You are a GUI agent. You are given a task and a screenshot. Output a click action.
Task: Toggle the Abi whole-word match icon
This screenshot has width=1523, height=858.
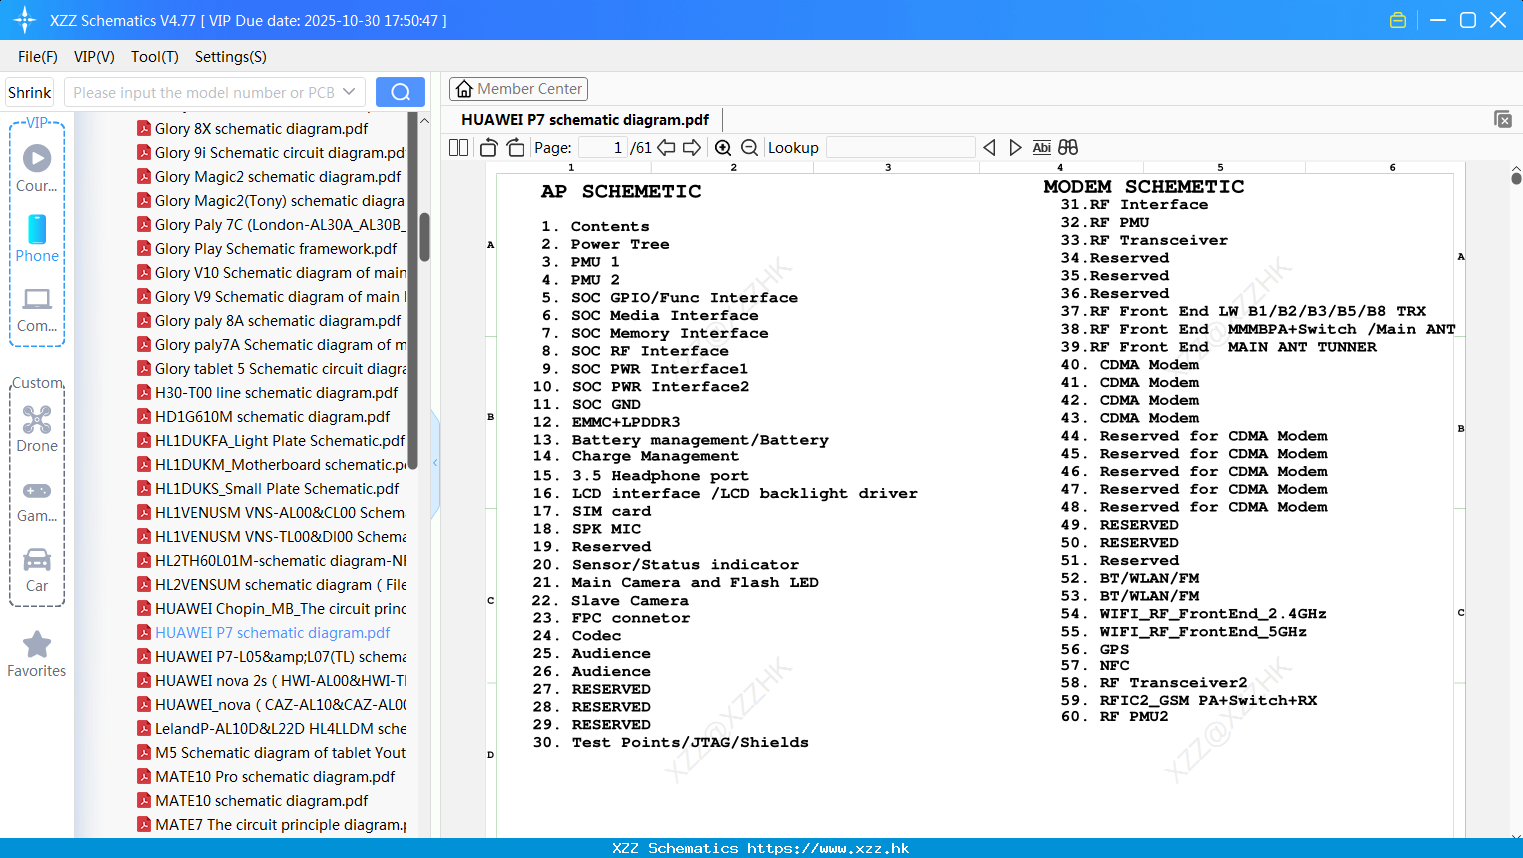click(1041, 148)
